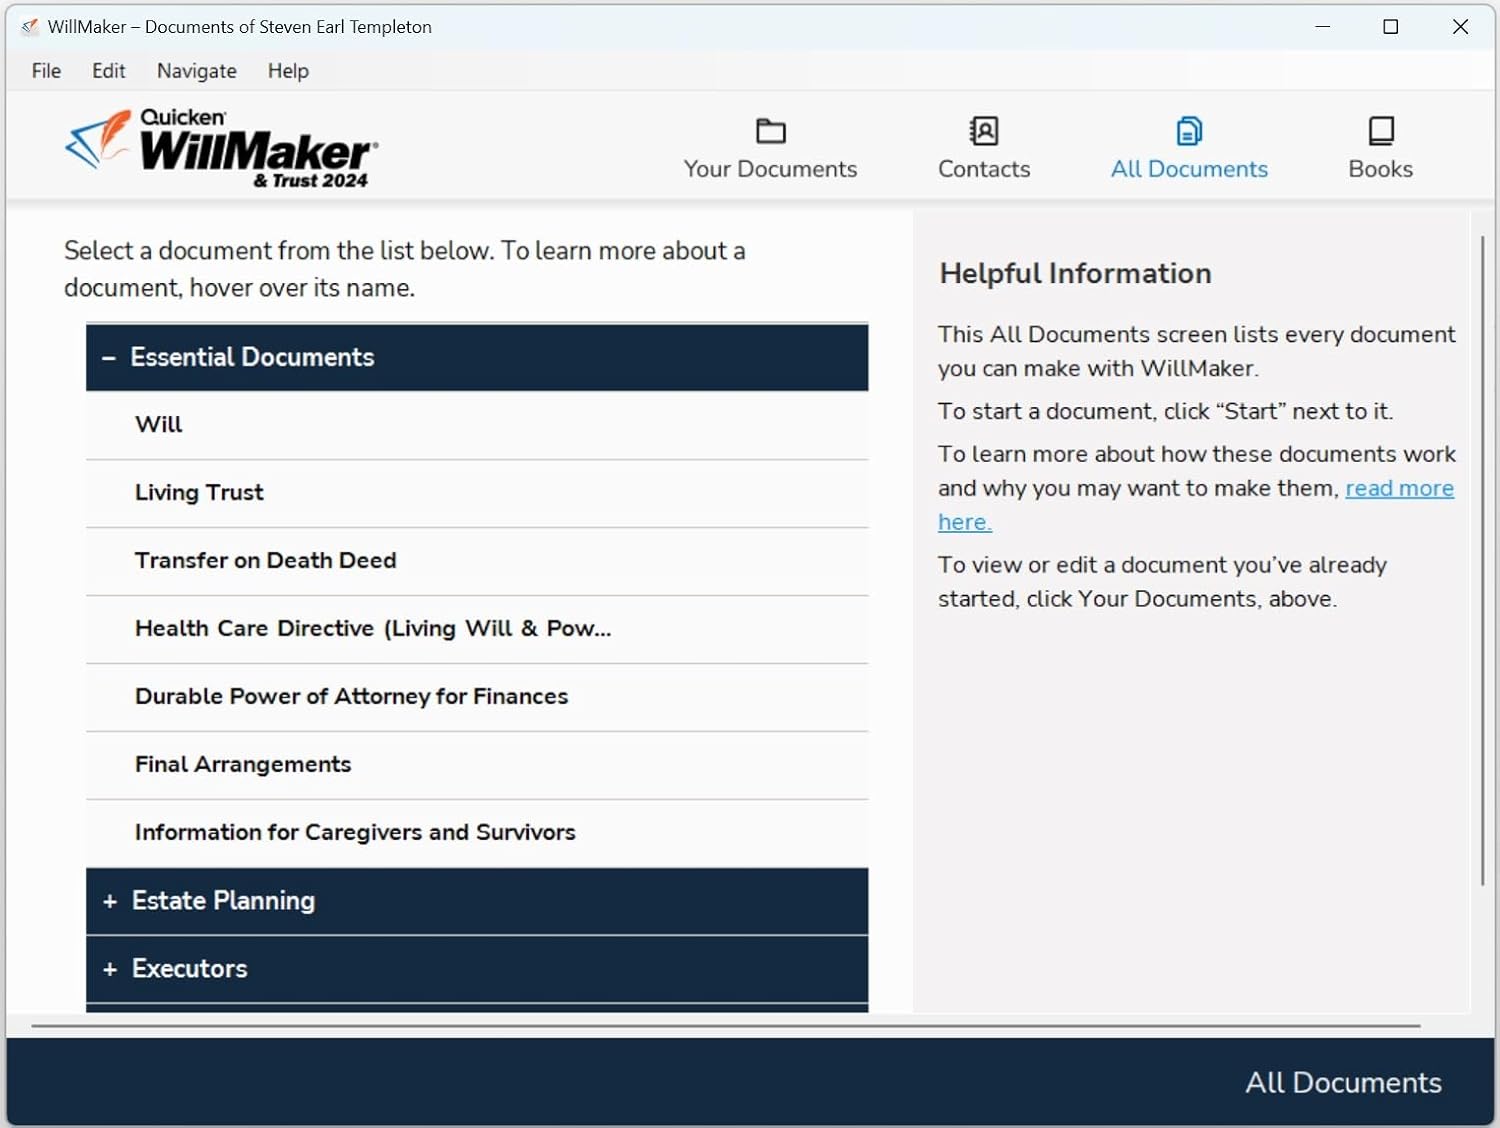Image resolution: width=1500 pixels, height=1128 pixels.
Task: Follow the "read more here" link
Action: click(x=1398, y=488)
